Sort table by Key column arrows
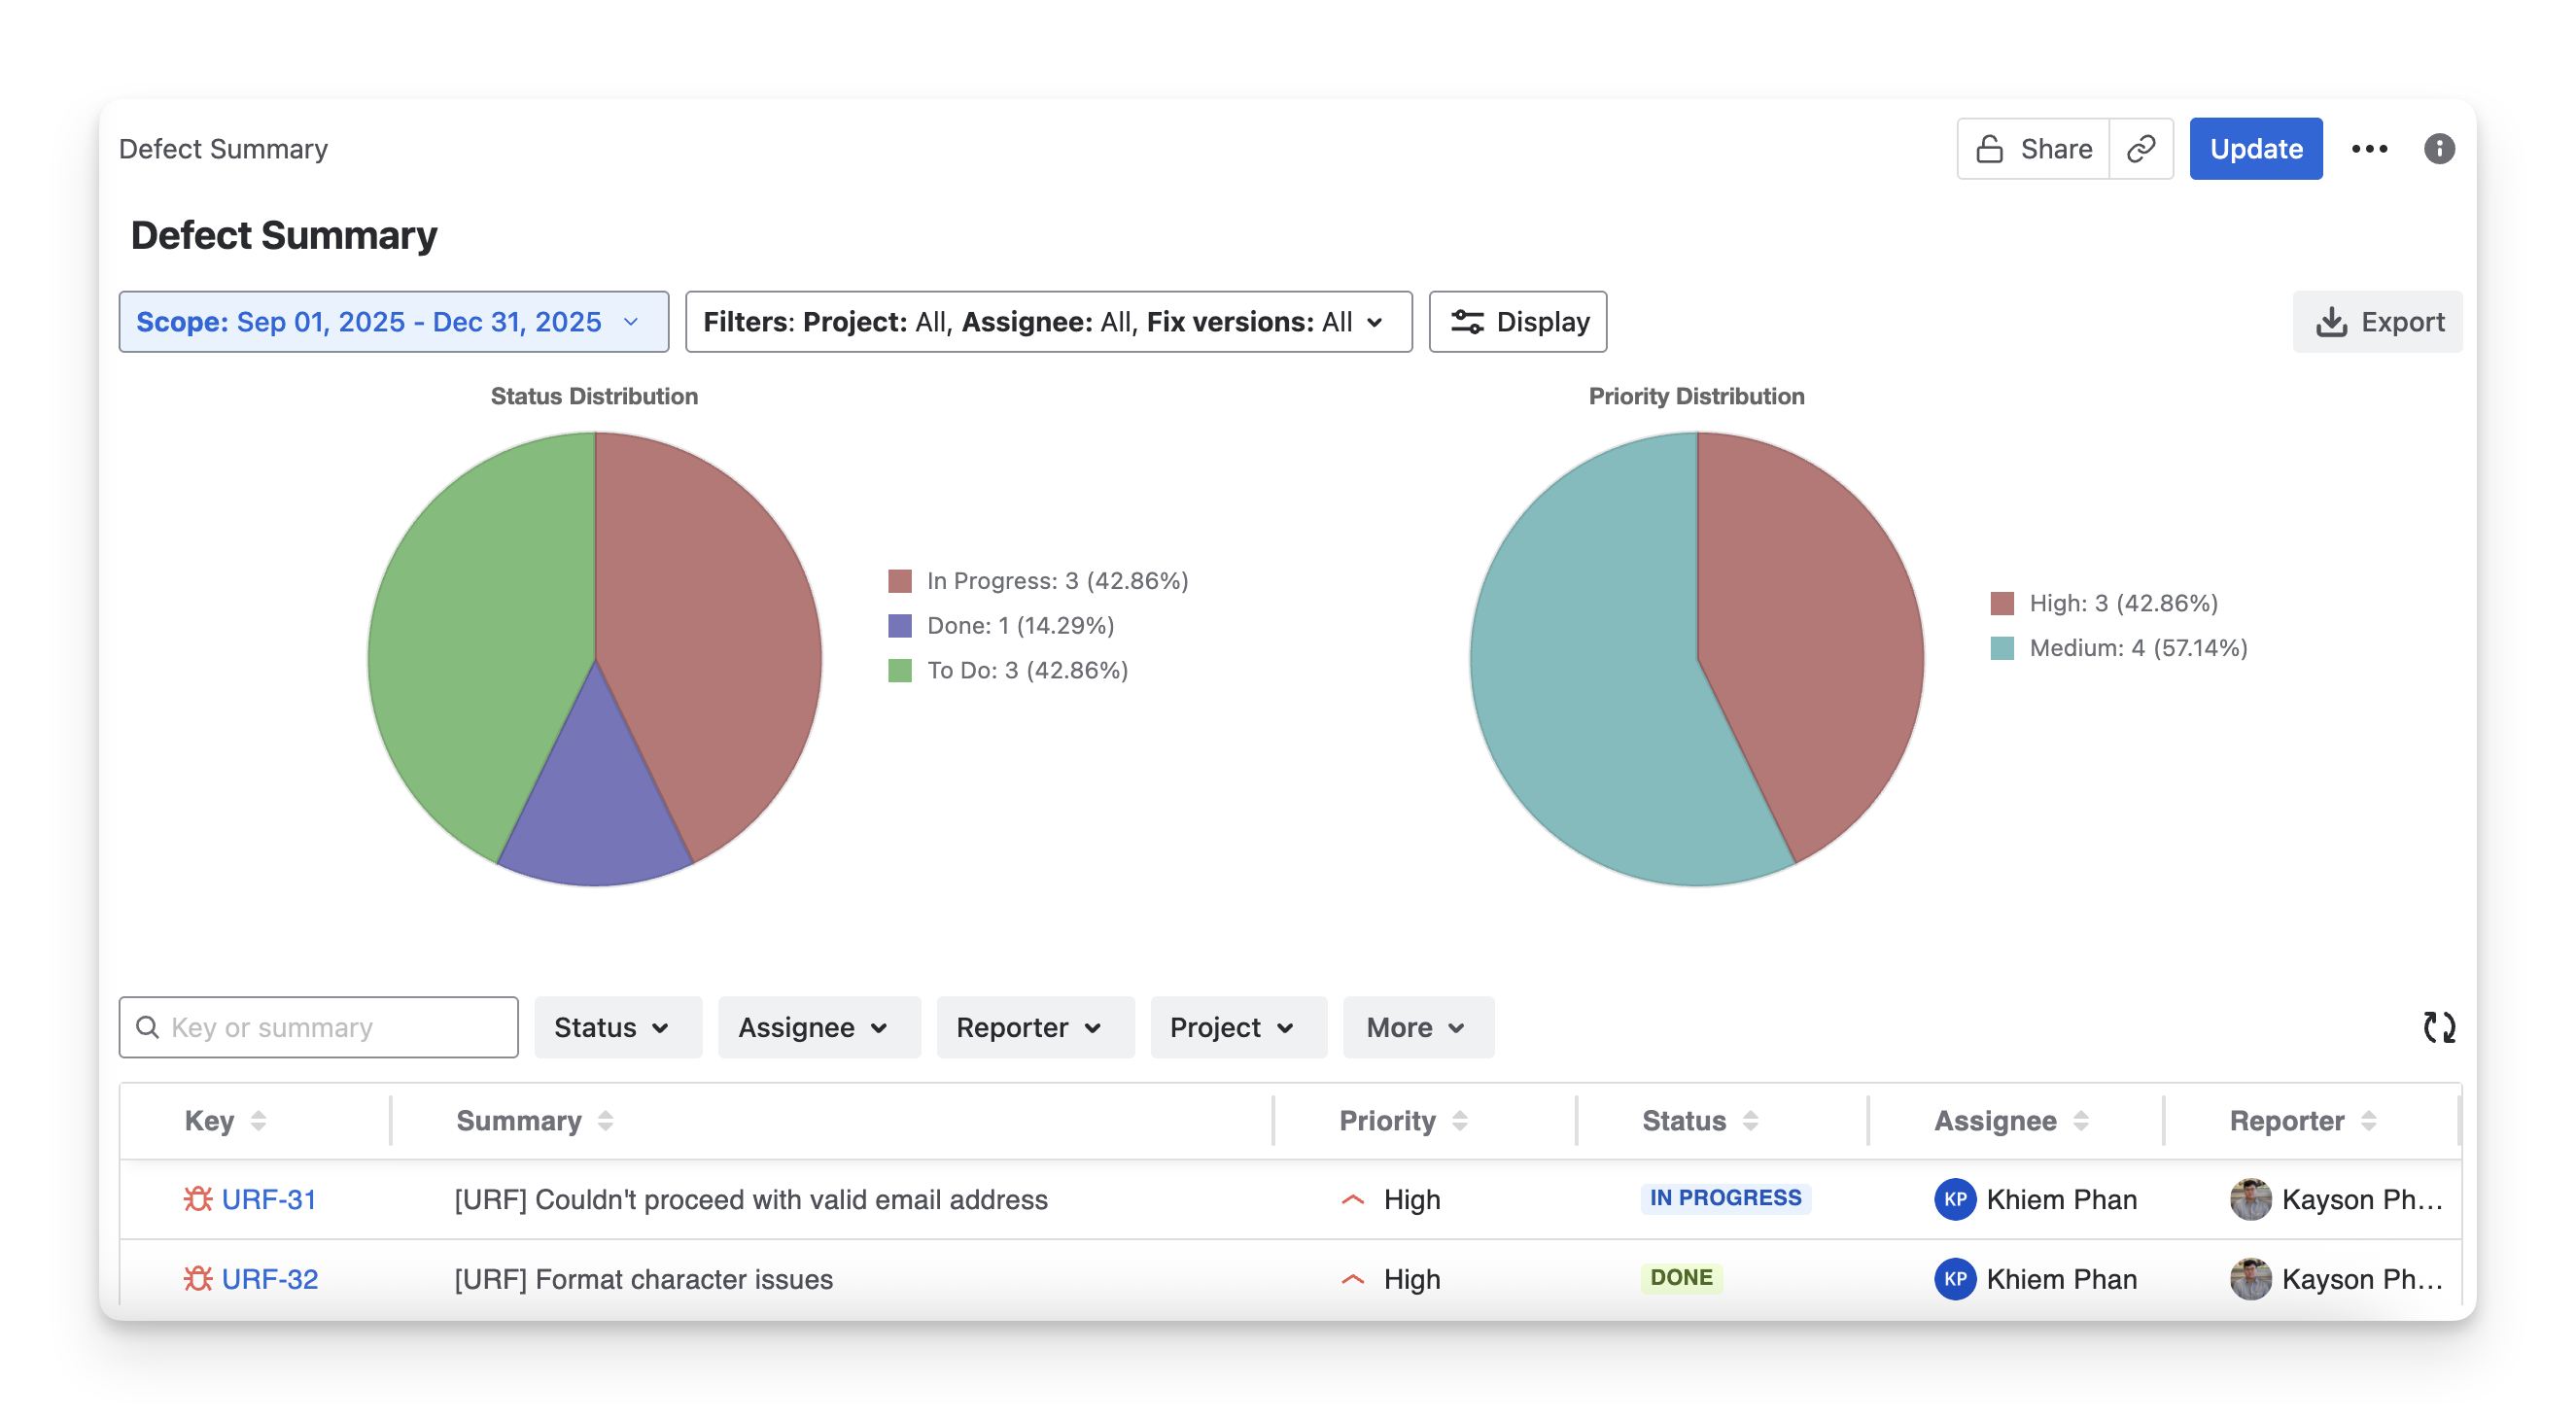This screenshot has height=1420, width=2576. [258, 1120]
